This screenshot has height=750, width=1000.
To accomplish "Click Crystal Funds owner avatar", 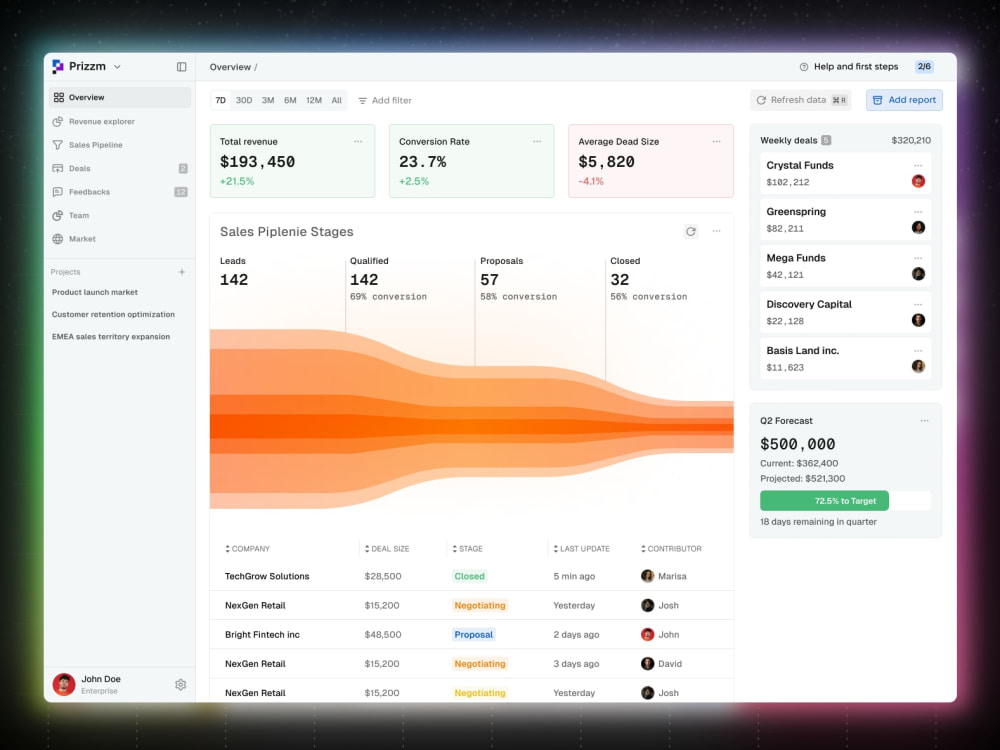I will pyautogui.click(x=918, y=181).
